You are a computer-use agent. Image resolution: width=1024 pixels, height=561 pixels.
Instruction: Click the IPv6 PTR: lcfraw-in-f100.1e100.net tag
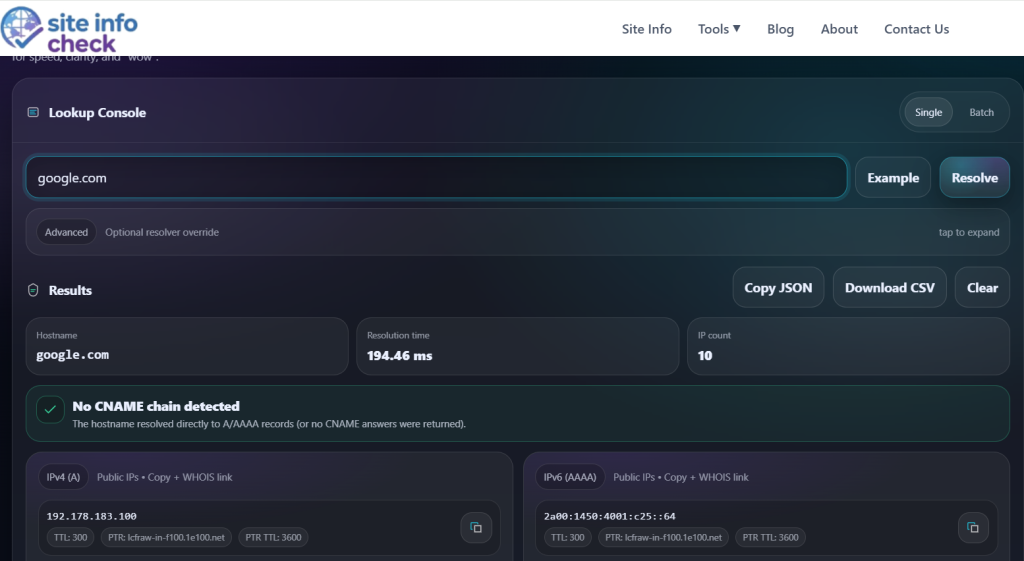pos(664,537)
